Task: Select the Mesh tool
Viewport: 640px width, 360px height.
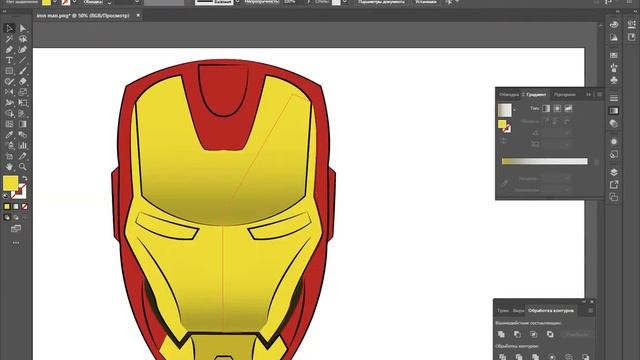Action: (x=9, y=124)
